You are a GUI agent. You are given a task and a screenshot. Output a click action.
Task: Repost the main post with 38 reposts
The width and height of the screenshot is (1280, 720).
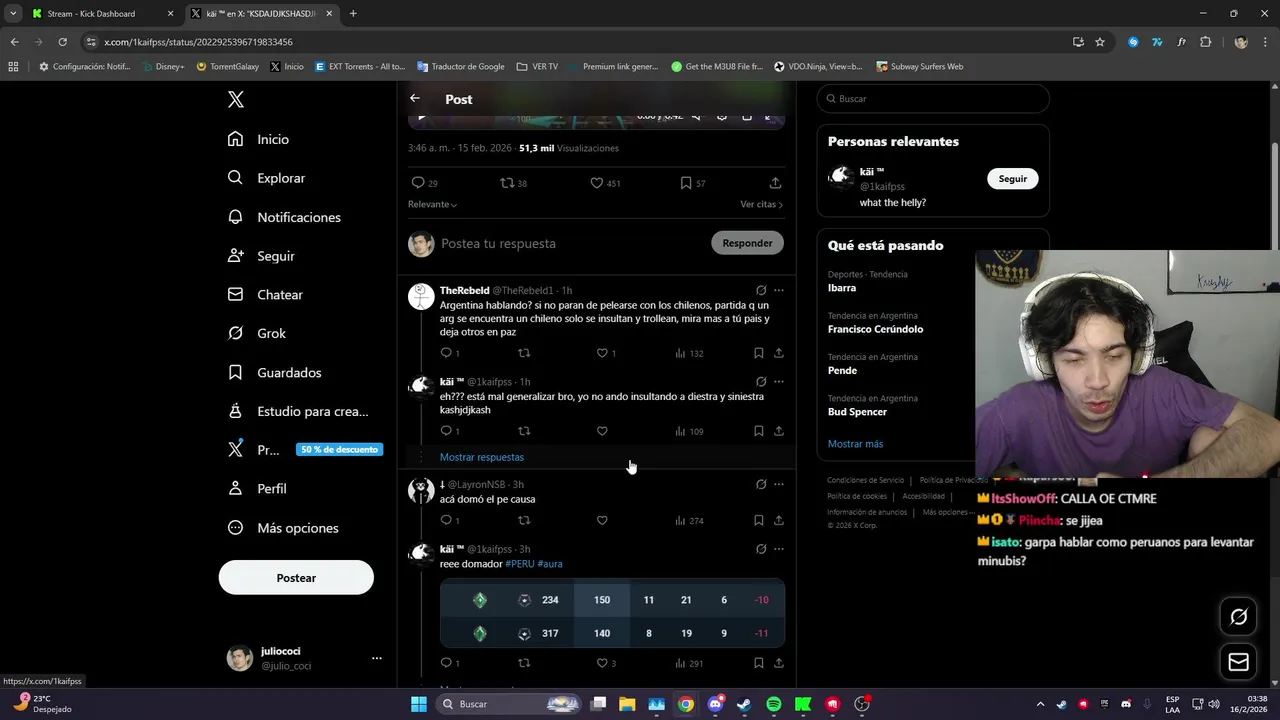click(513, 183)
